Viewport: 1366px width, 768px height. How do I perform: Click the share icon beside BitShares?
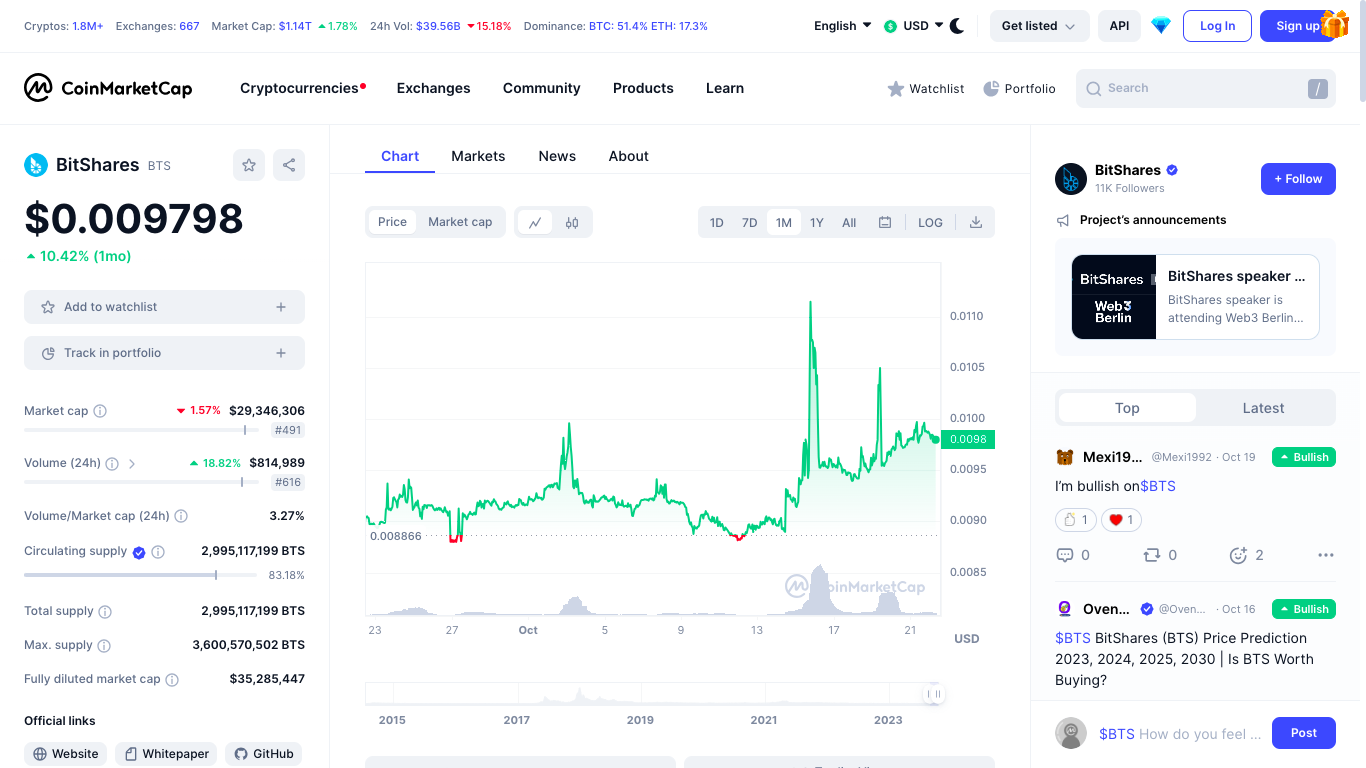pos(289,165)
